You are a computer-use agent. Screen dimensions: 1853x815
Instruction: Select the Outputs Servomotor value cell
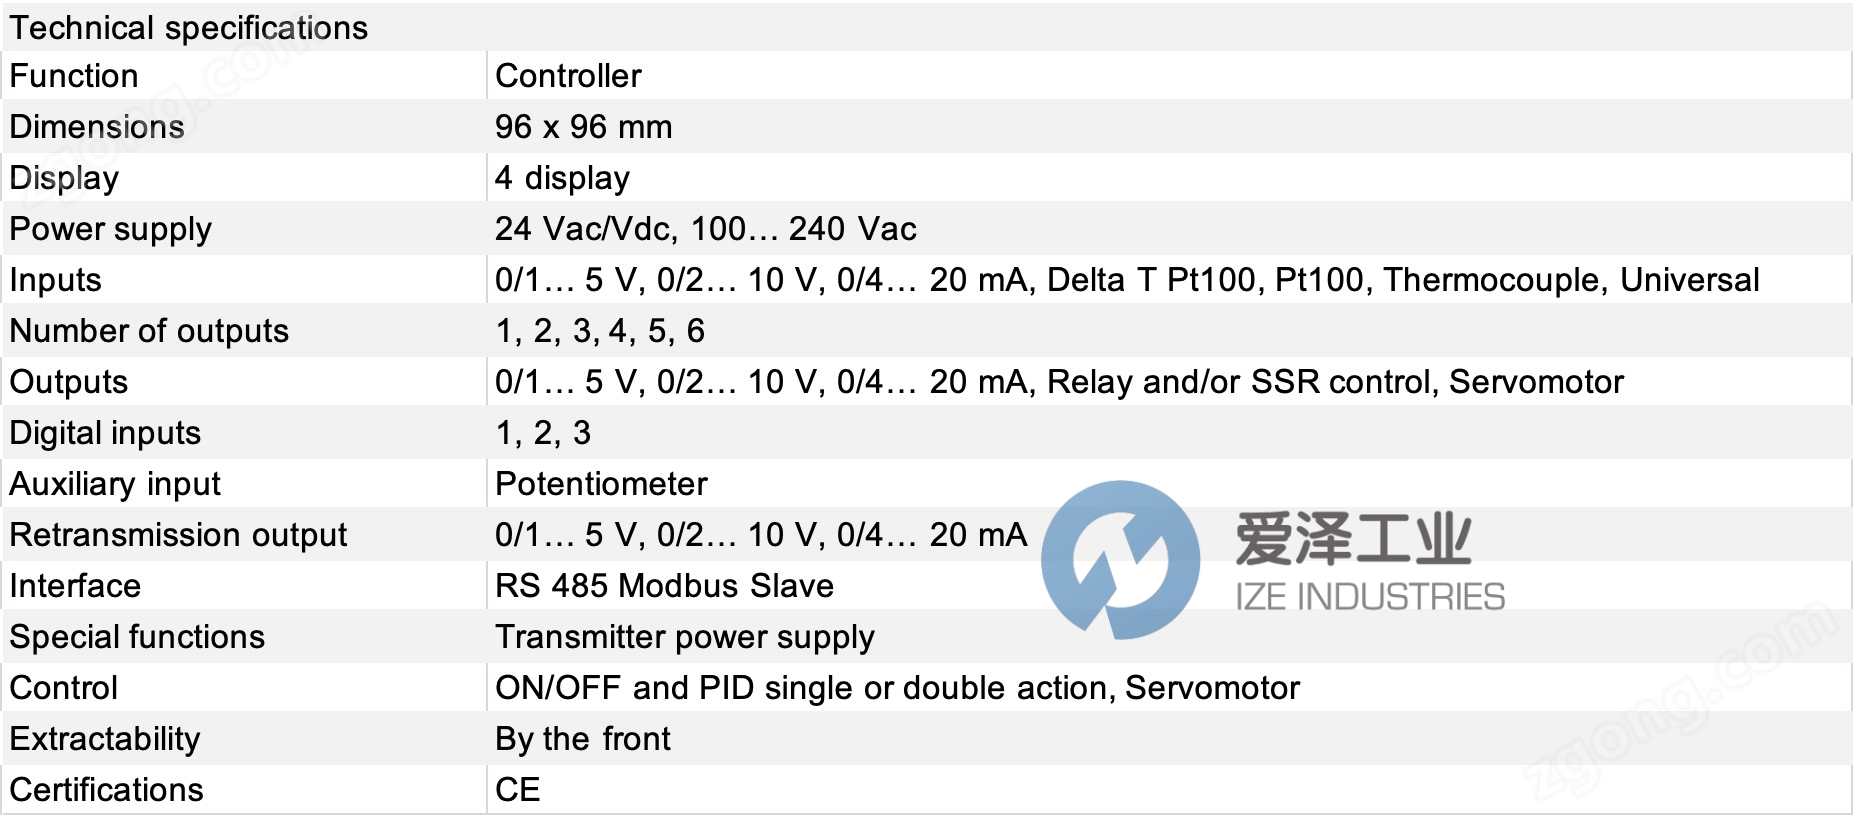[x=1169, y=382]
